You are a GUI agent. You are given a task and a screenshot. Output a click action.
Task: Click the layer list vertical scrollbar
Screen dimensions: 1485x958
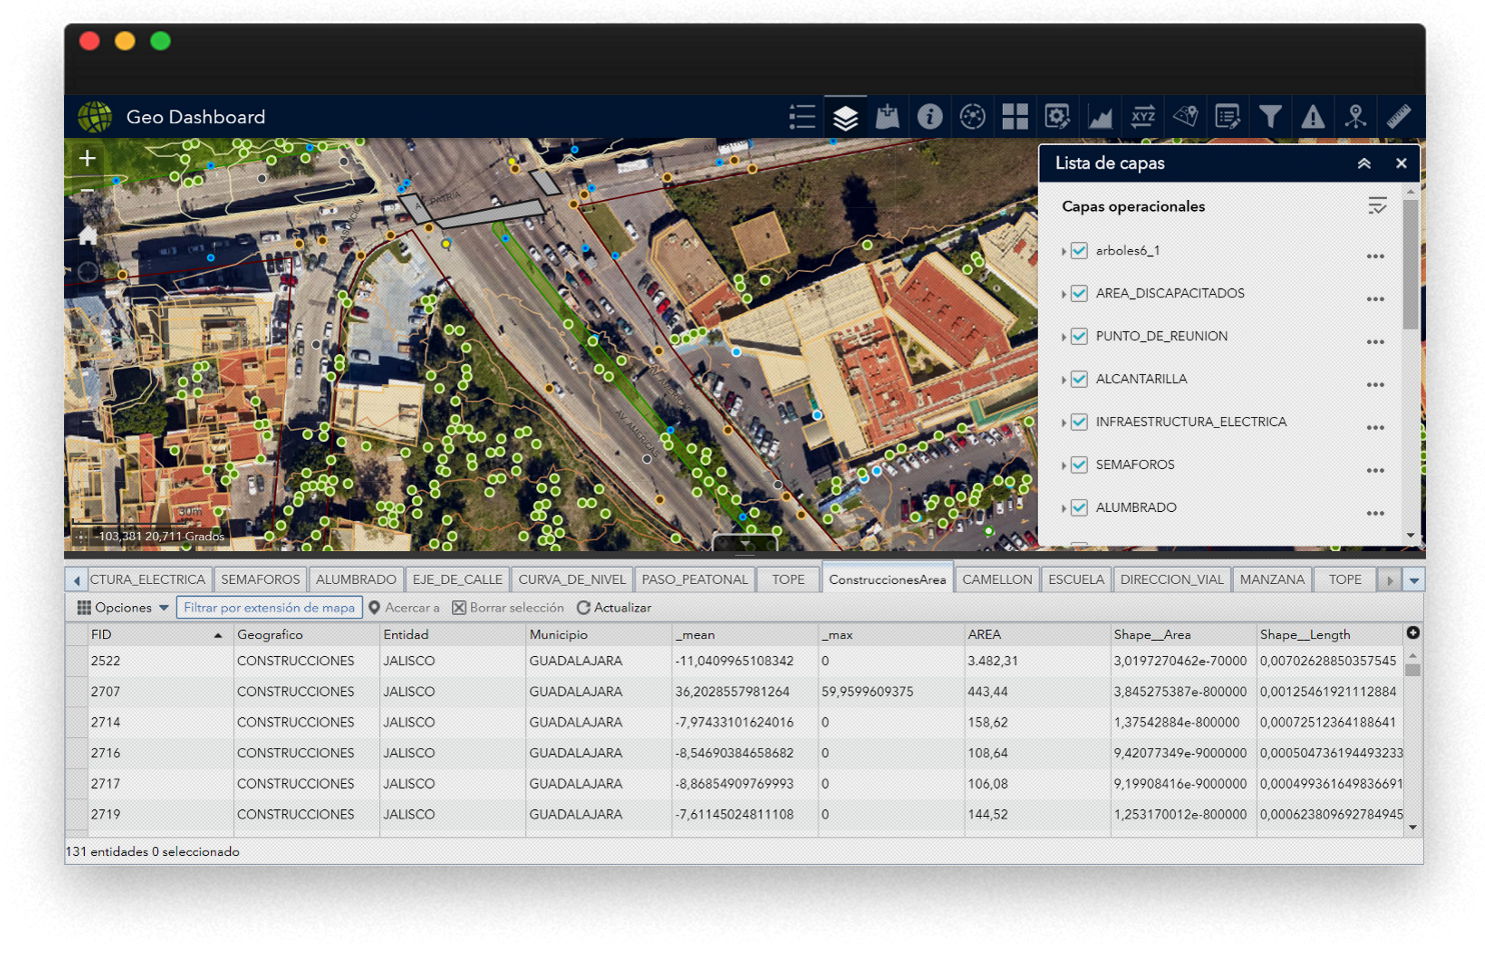(1410, 264)
